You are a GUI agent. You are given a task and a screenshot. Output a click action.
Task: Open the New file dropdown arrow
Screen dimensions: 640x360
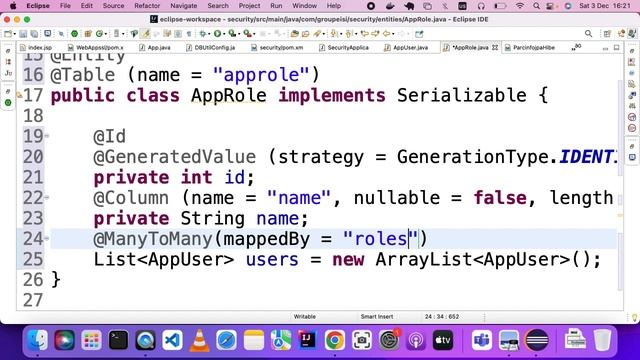(15, 34)
